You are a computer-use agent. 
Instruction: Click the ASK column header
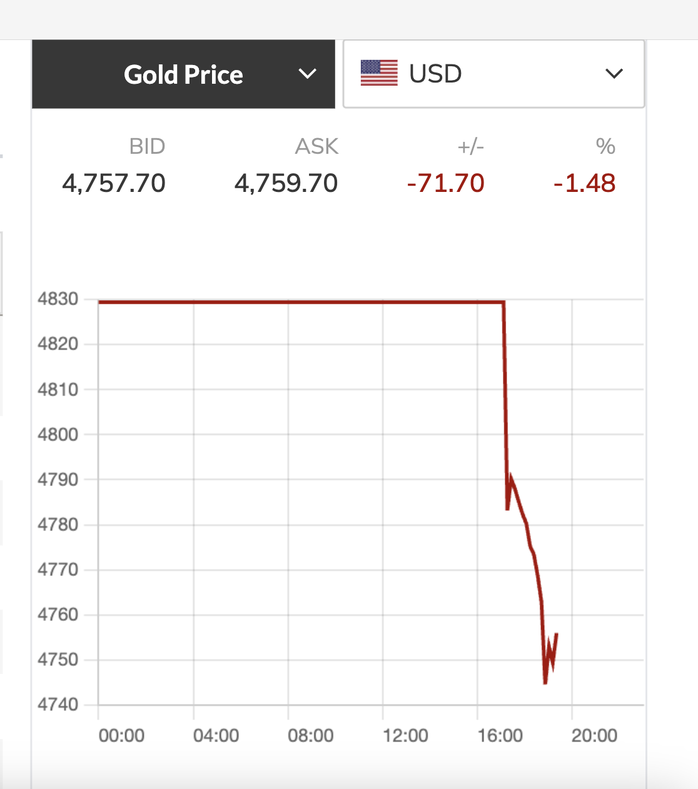(316, 147)
